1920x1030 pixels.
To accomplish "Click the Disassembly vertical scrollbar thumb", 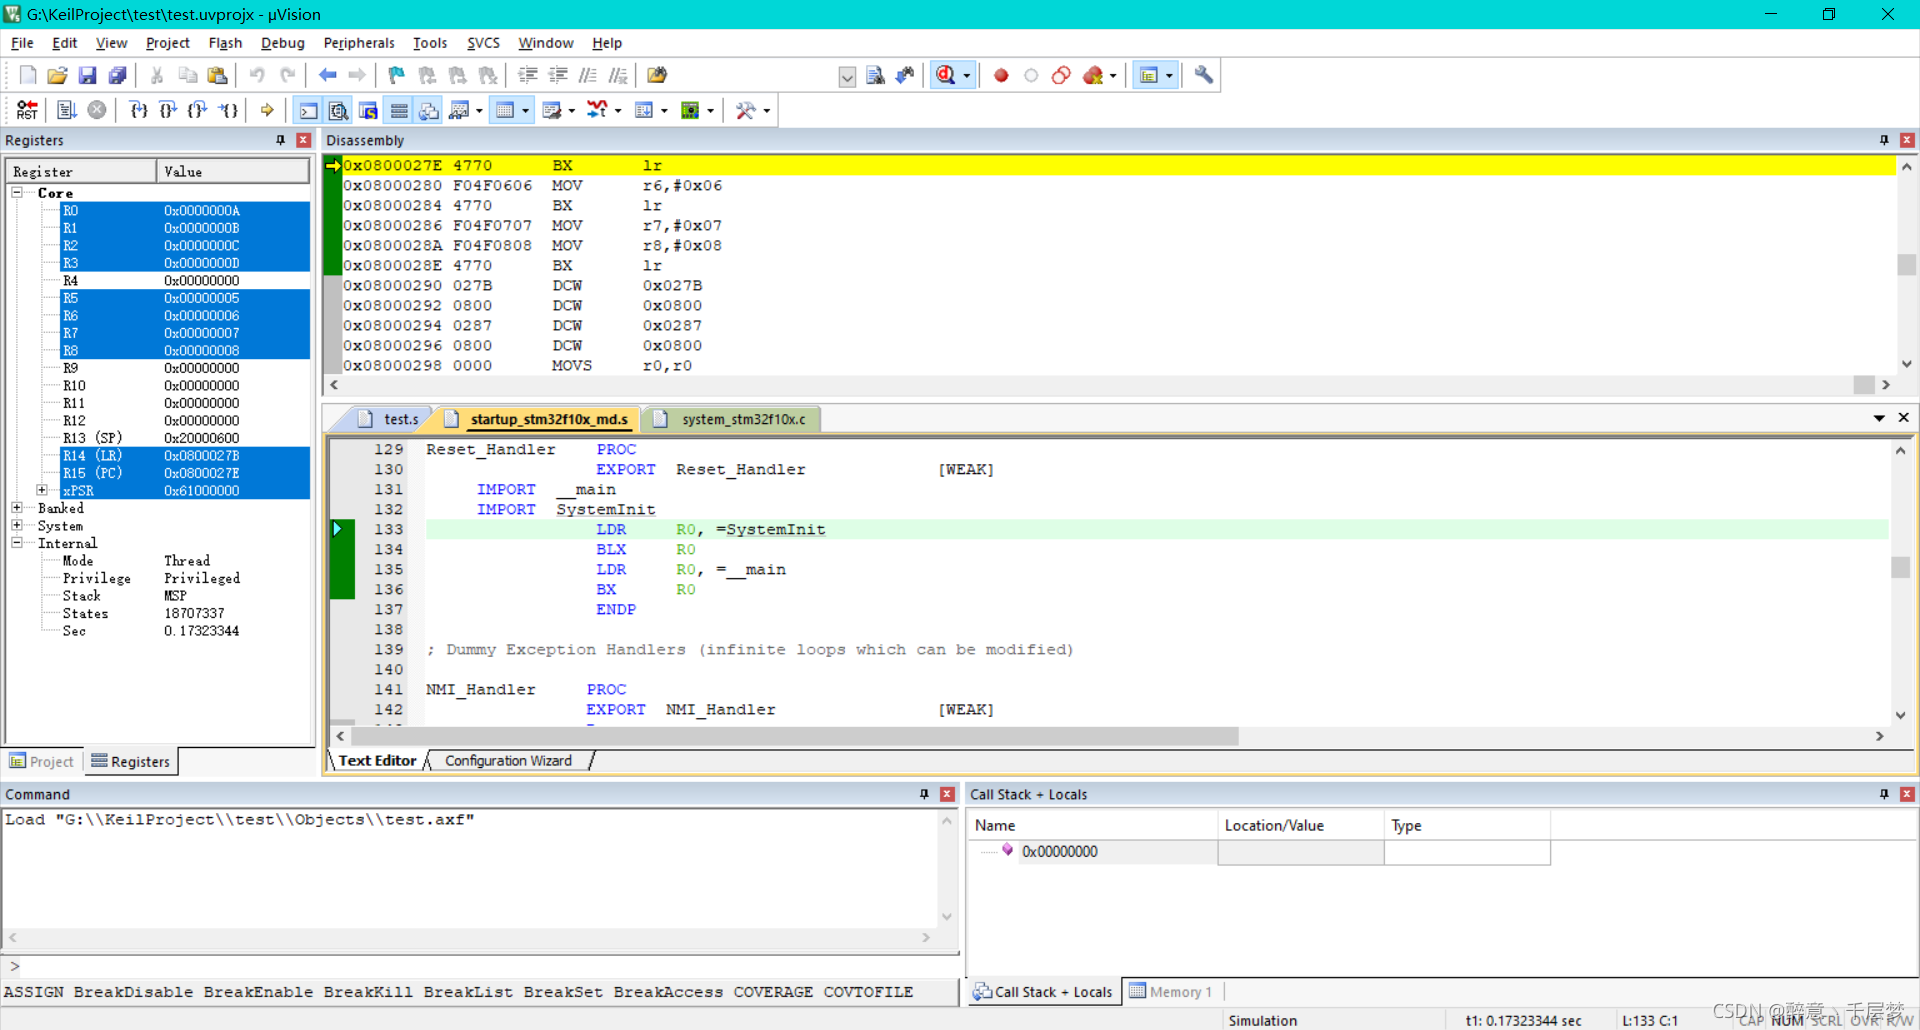I will (1906, 265).
